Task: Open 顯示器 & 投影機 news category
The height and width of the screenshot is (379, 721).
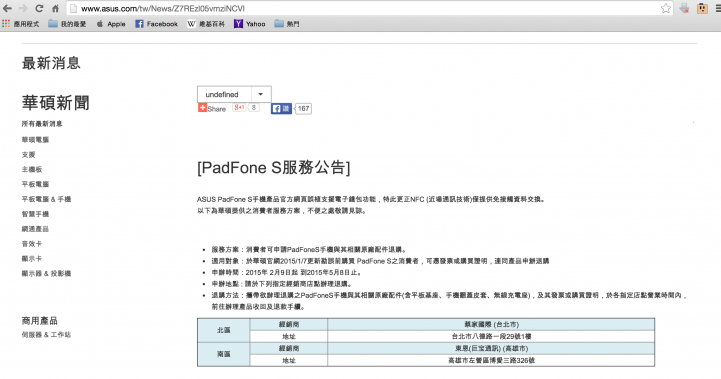Action: pyautogui.click(x=46, y=273)
